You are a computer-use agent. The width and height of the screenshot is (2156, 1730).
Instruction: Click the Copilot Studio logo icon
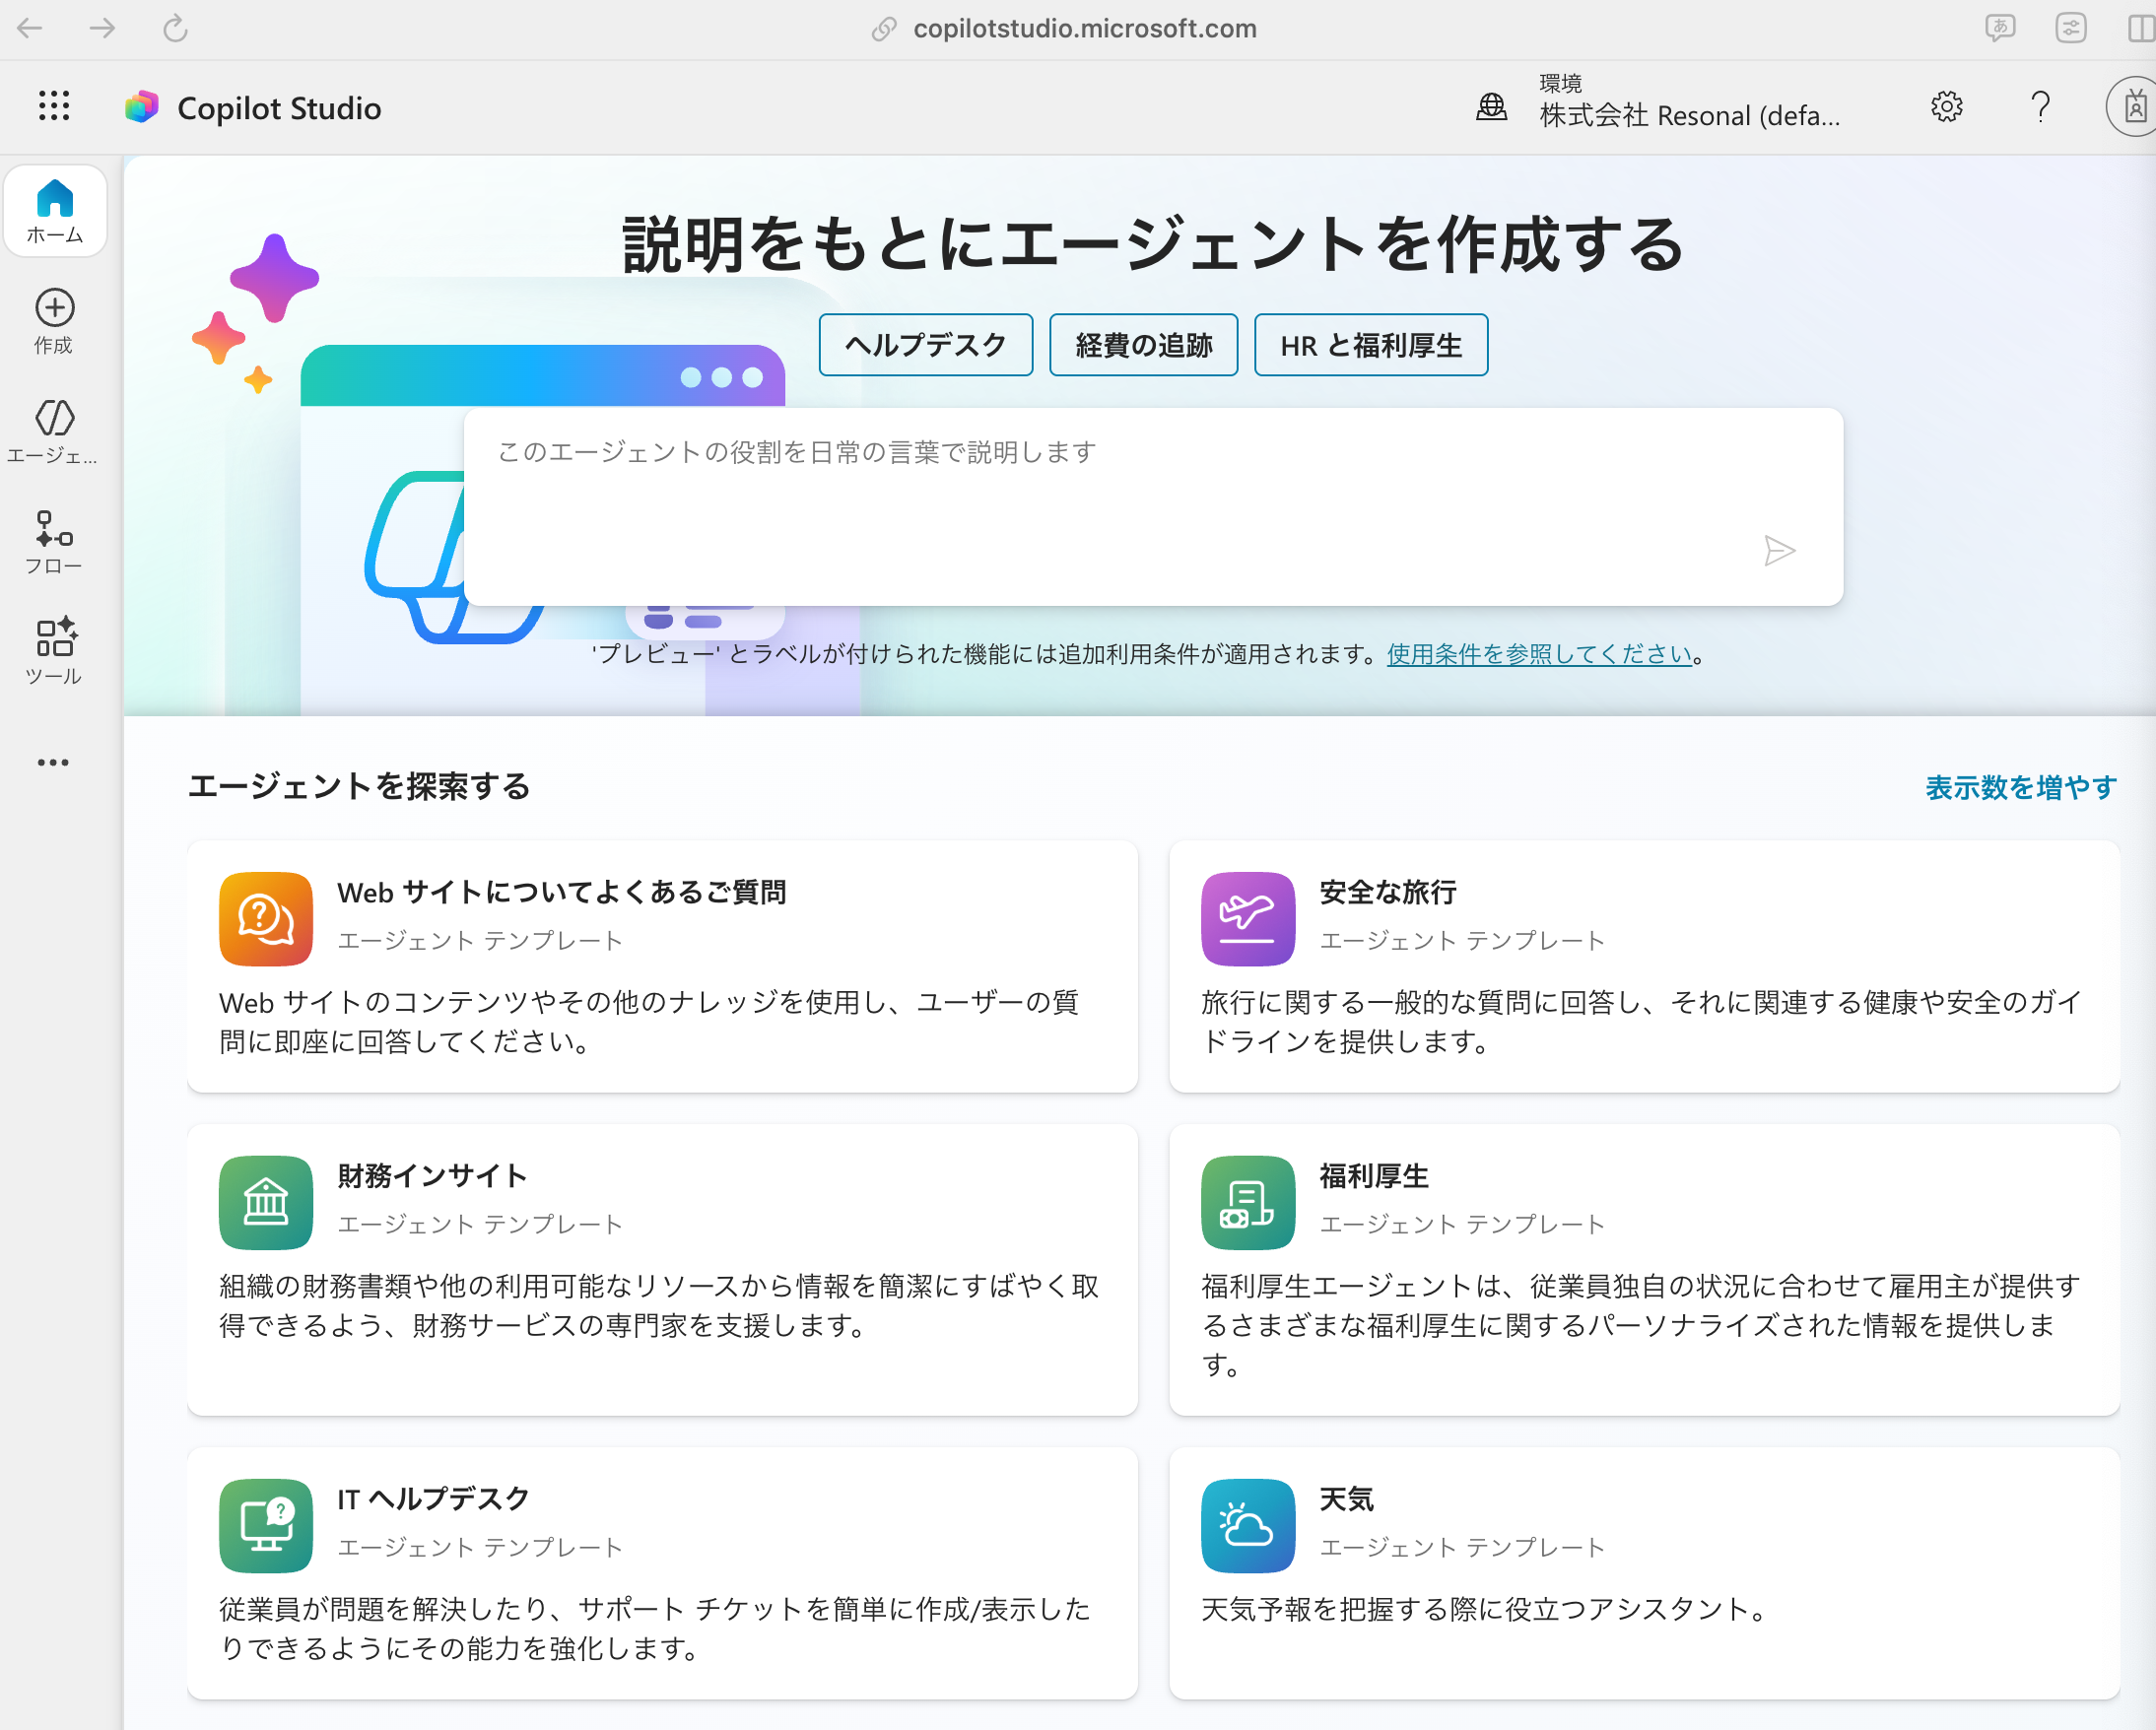point(142,107)
